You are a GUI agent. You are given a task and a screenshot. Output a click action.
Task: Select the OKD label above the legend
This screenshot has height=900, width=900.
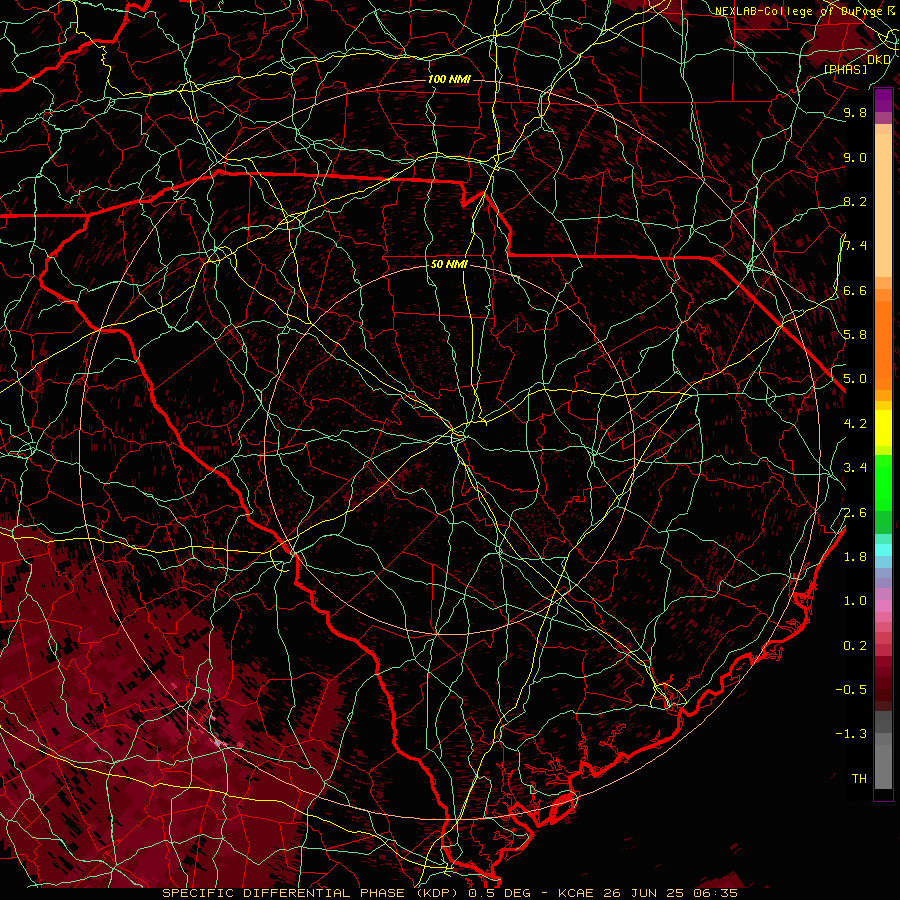879,60
